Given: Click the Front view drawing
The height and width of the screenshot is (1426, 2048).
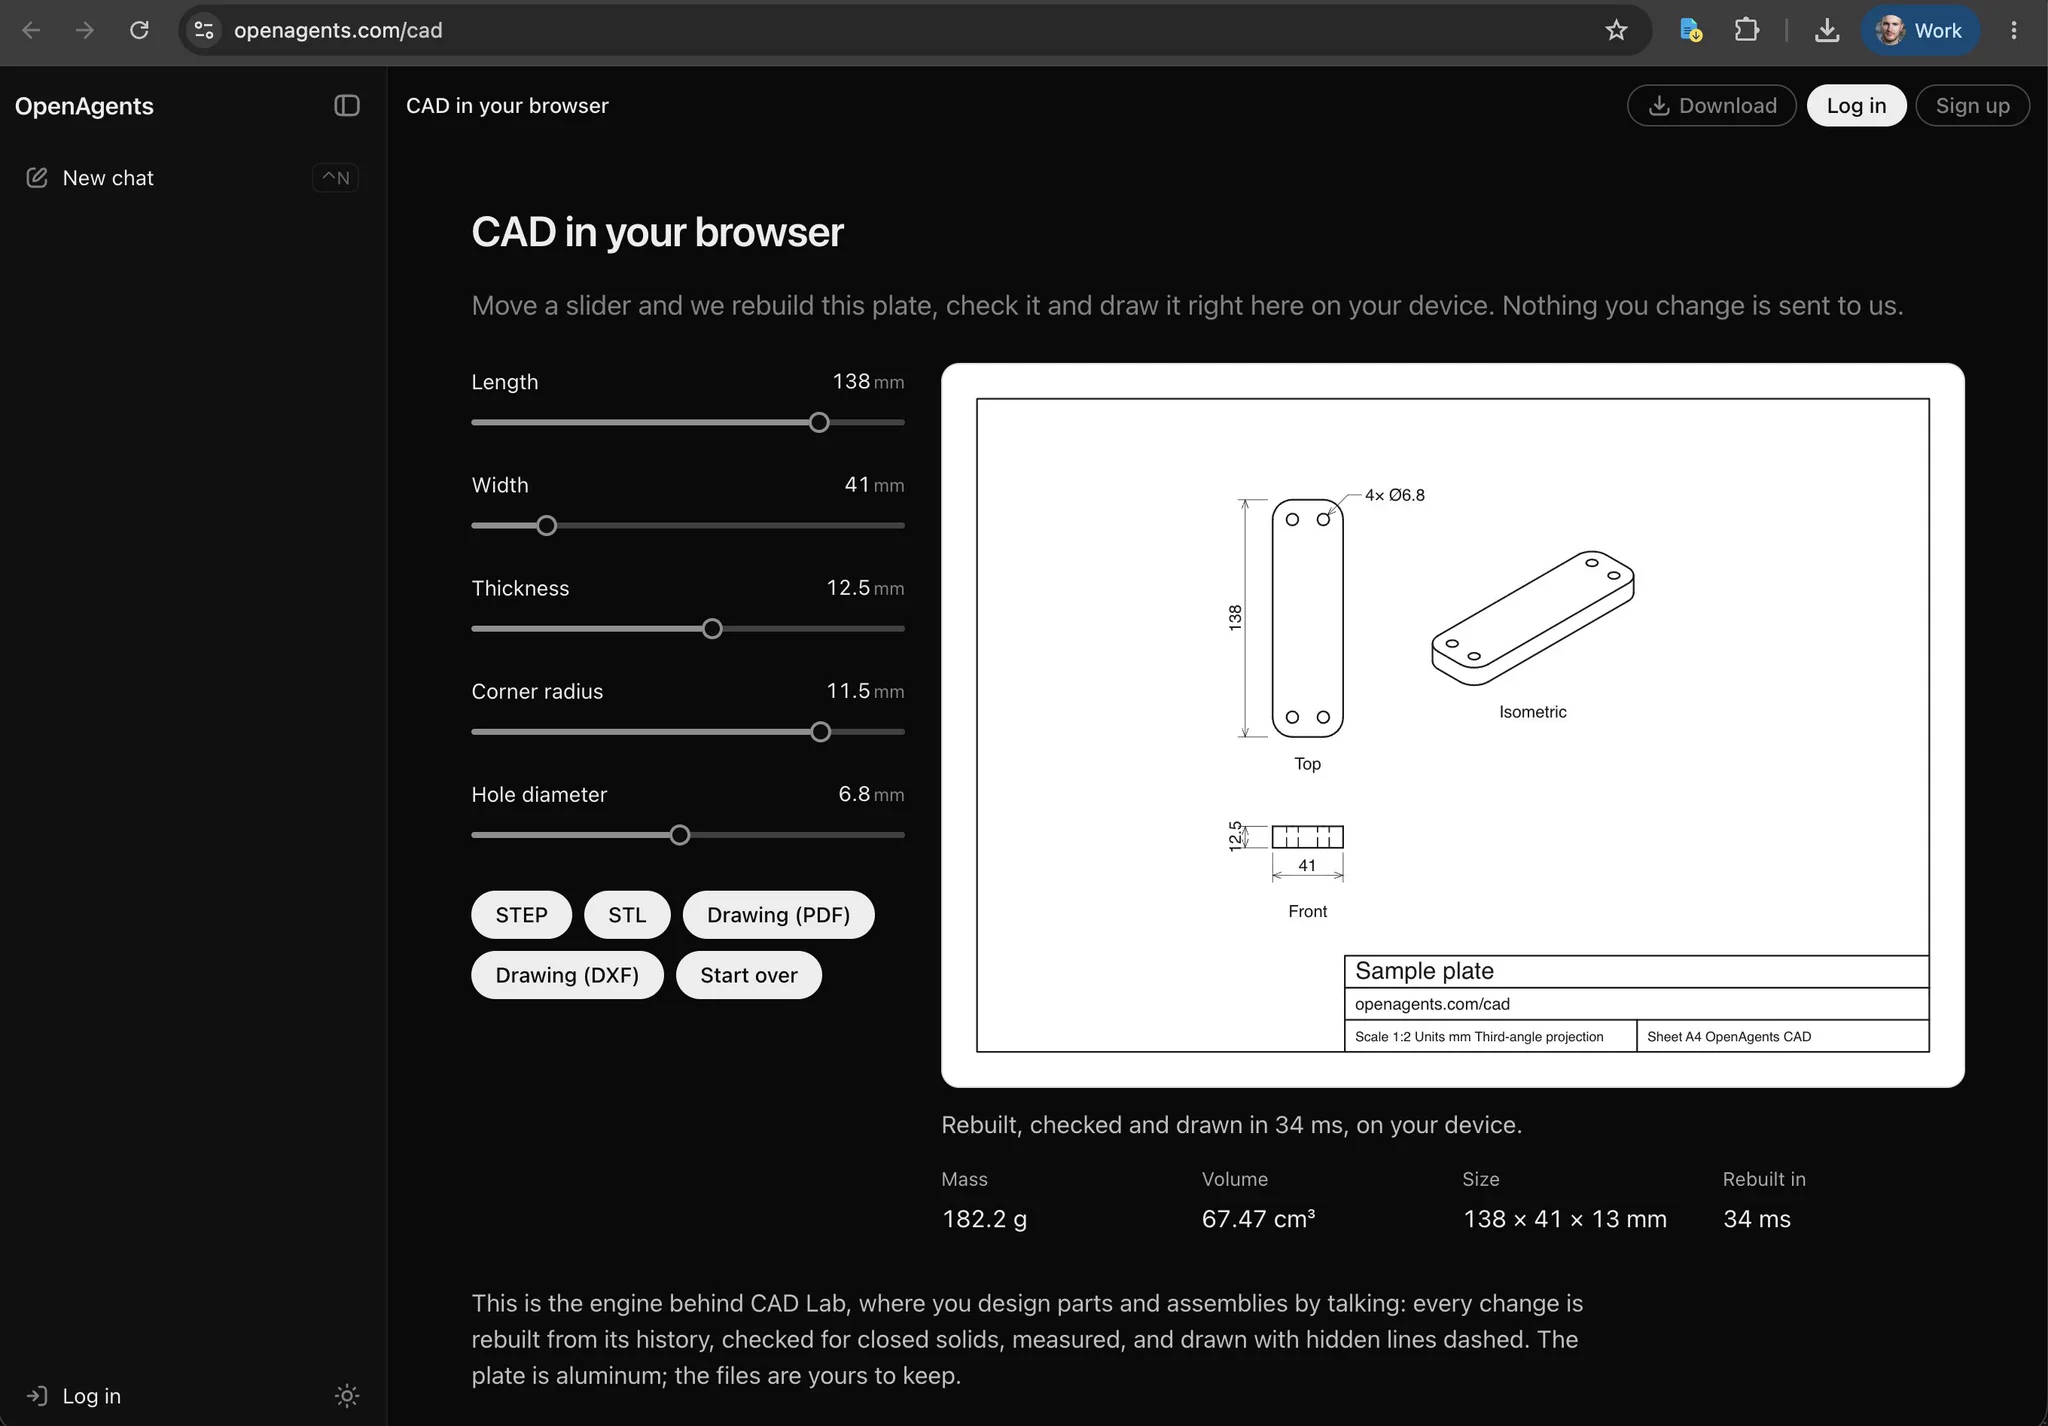Looking at the screenshot, I should [1307, 837].
